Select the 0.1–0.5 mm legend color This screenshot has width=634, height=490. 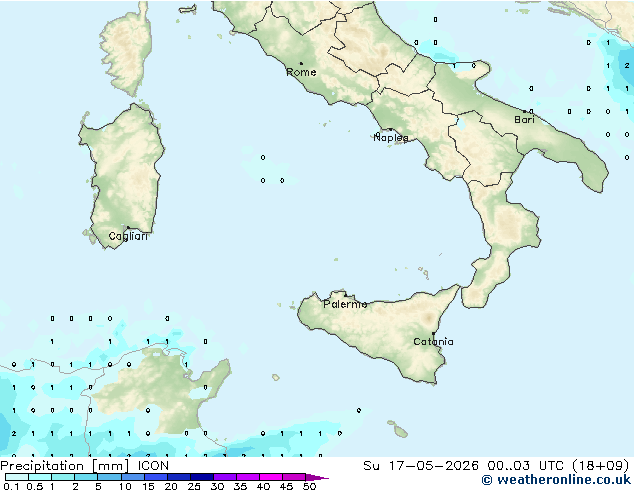click(17, 477)
